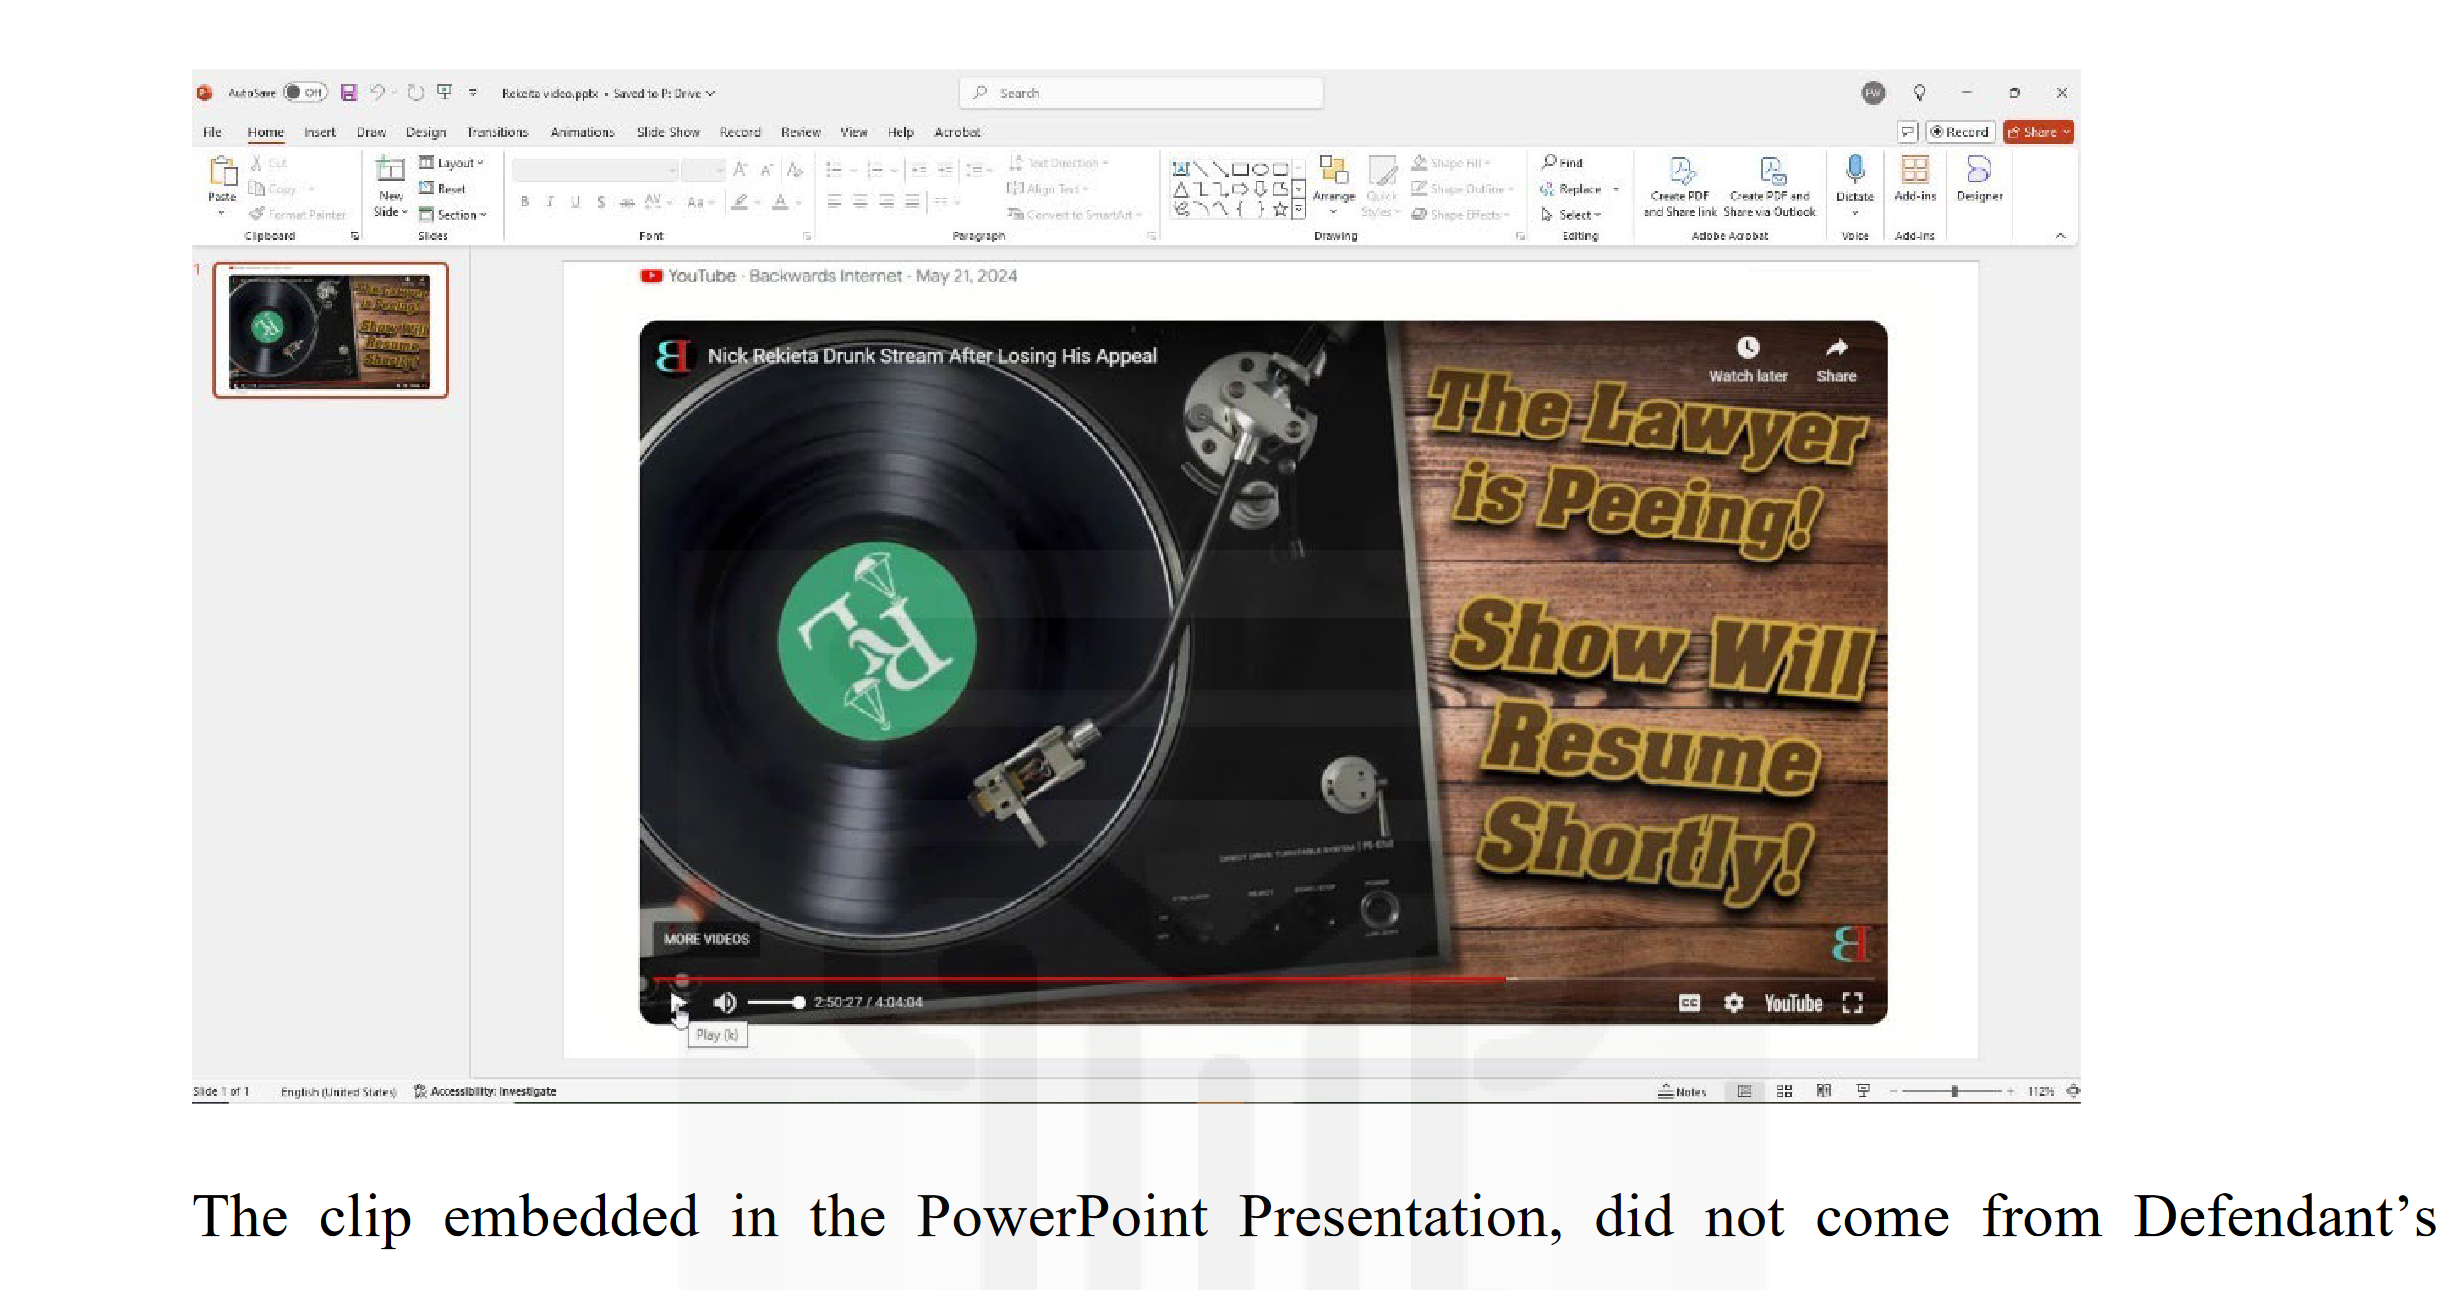Switch to the Insert tab
This screenshot has width=2464, height=1290.
tap(320, 132)
